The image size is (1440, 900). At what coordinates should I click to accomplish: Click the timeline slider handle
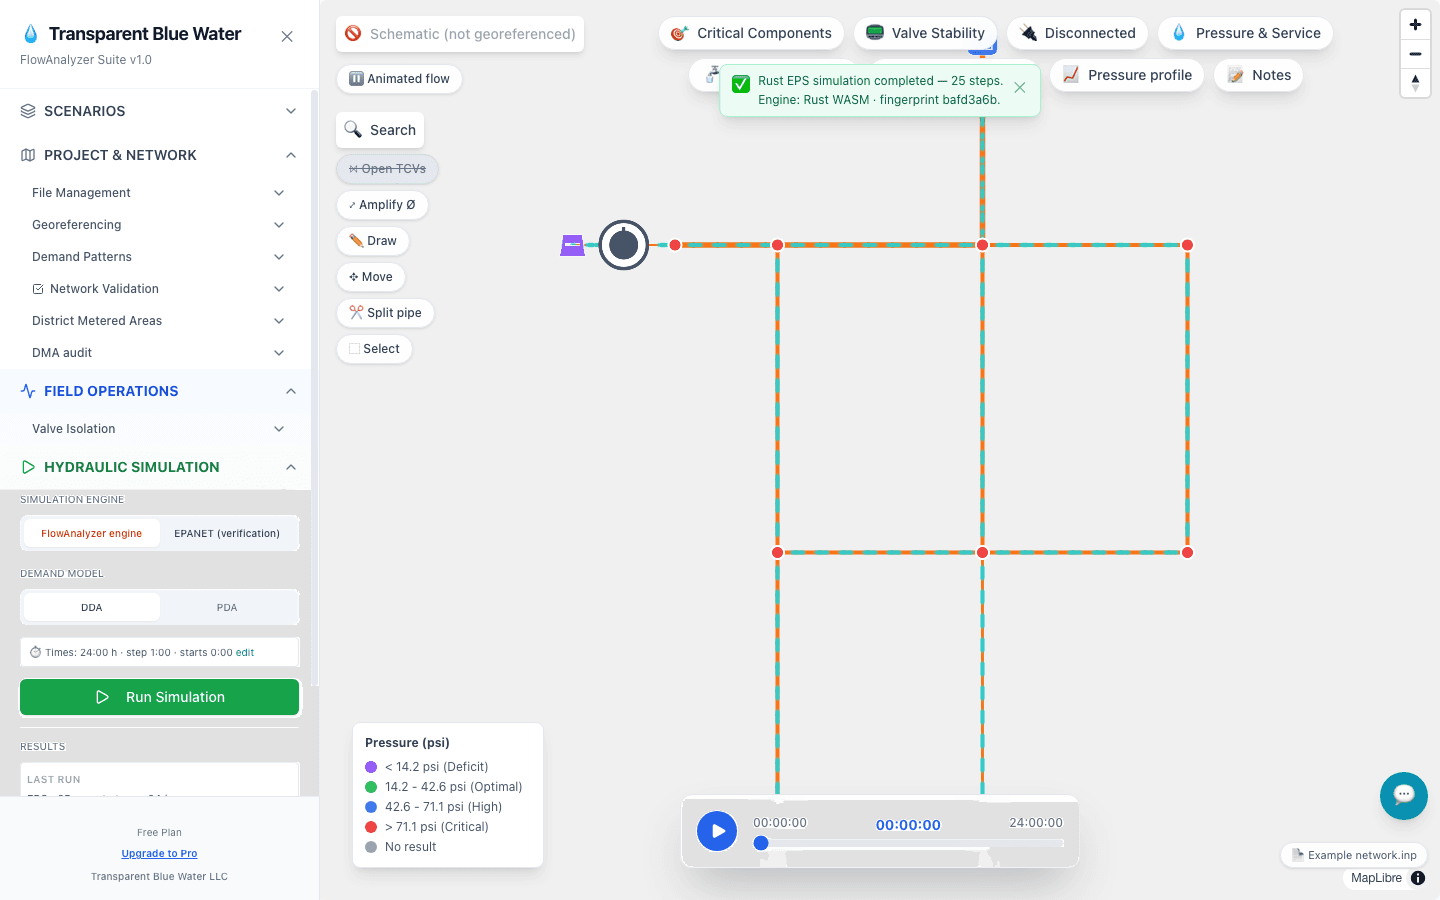click(761, 843)
